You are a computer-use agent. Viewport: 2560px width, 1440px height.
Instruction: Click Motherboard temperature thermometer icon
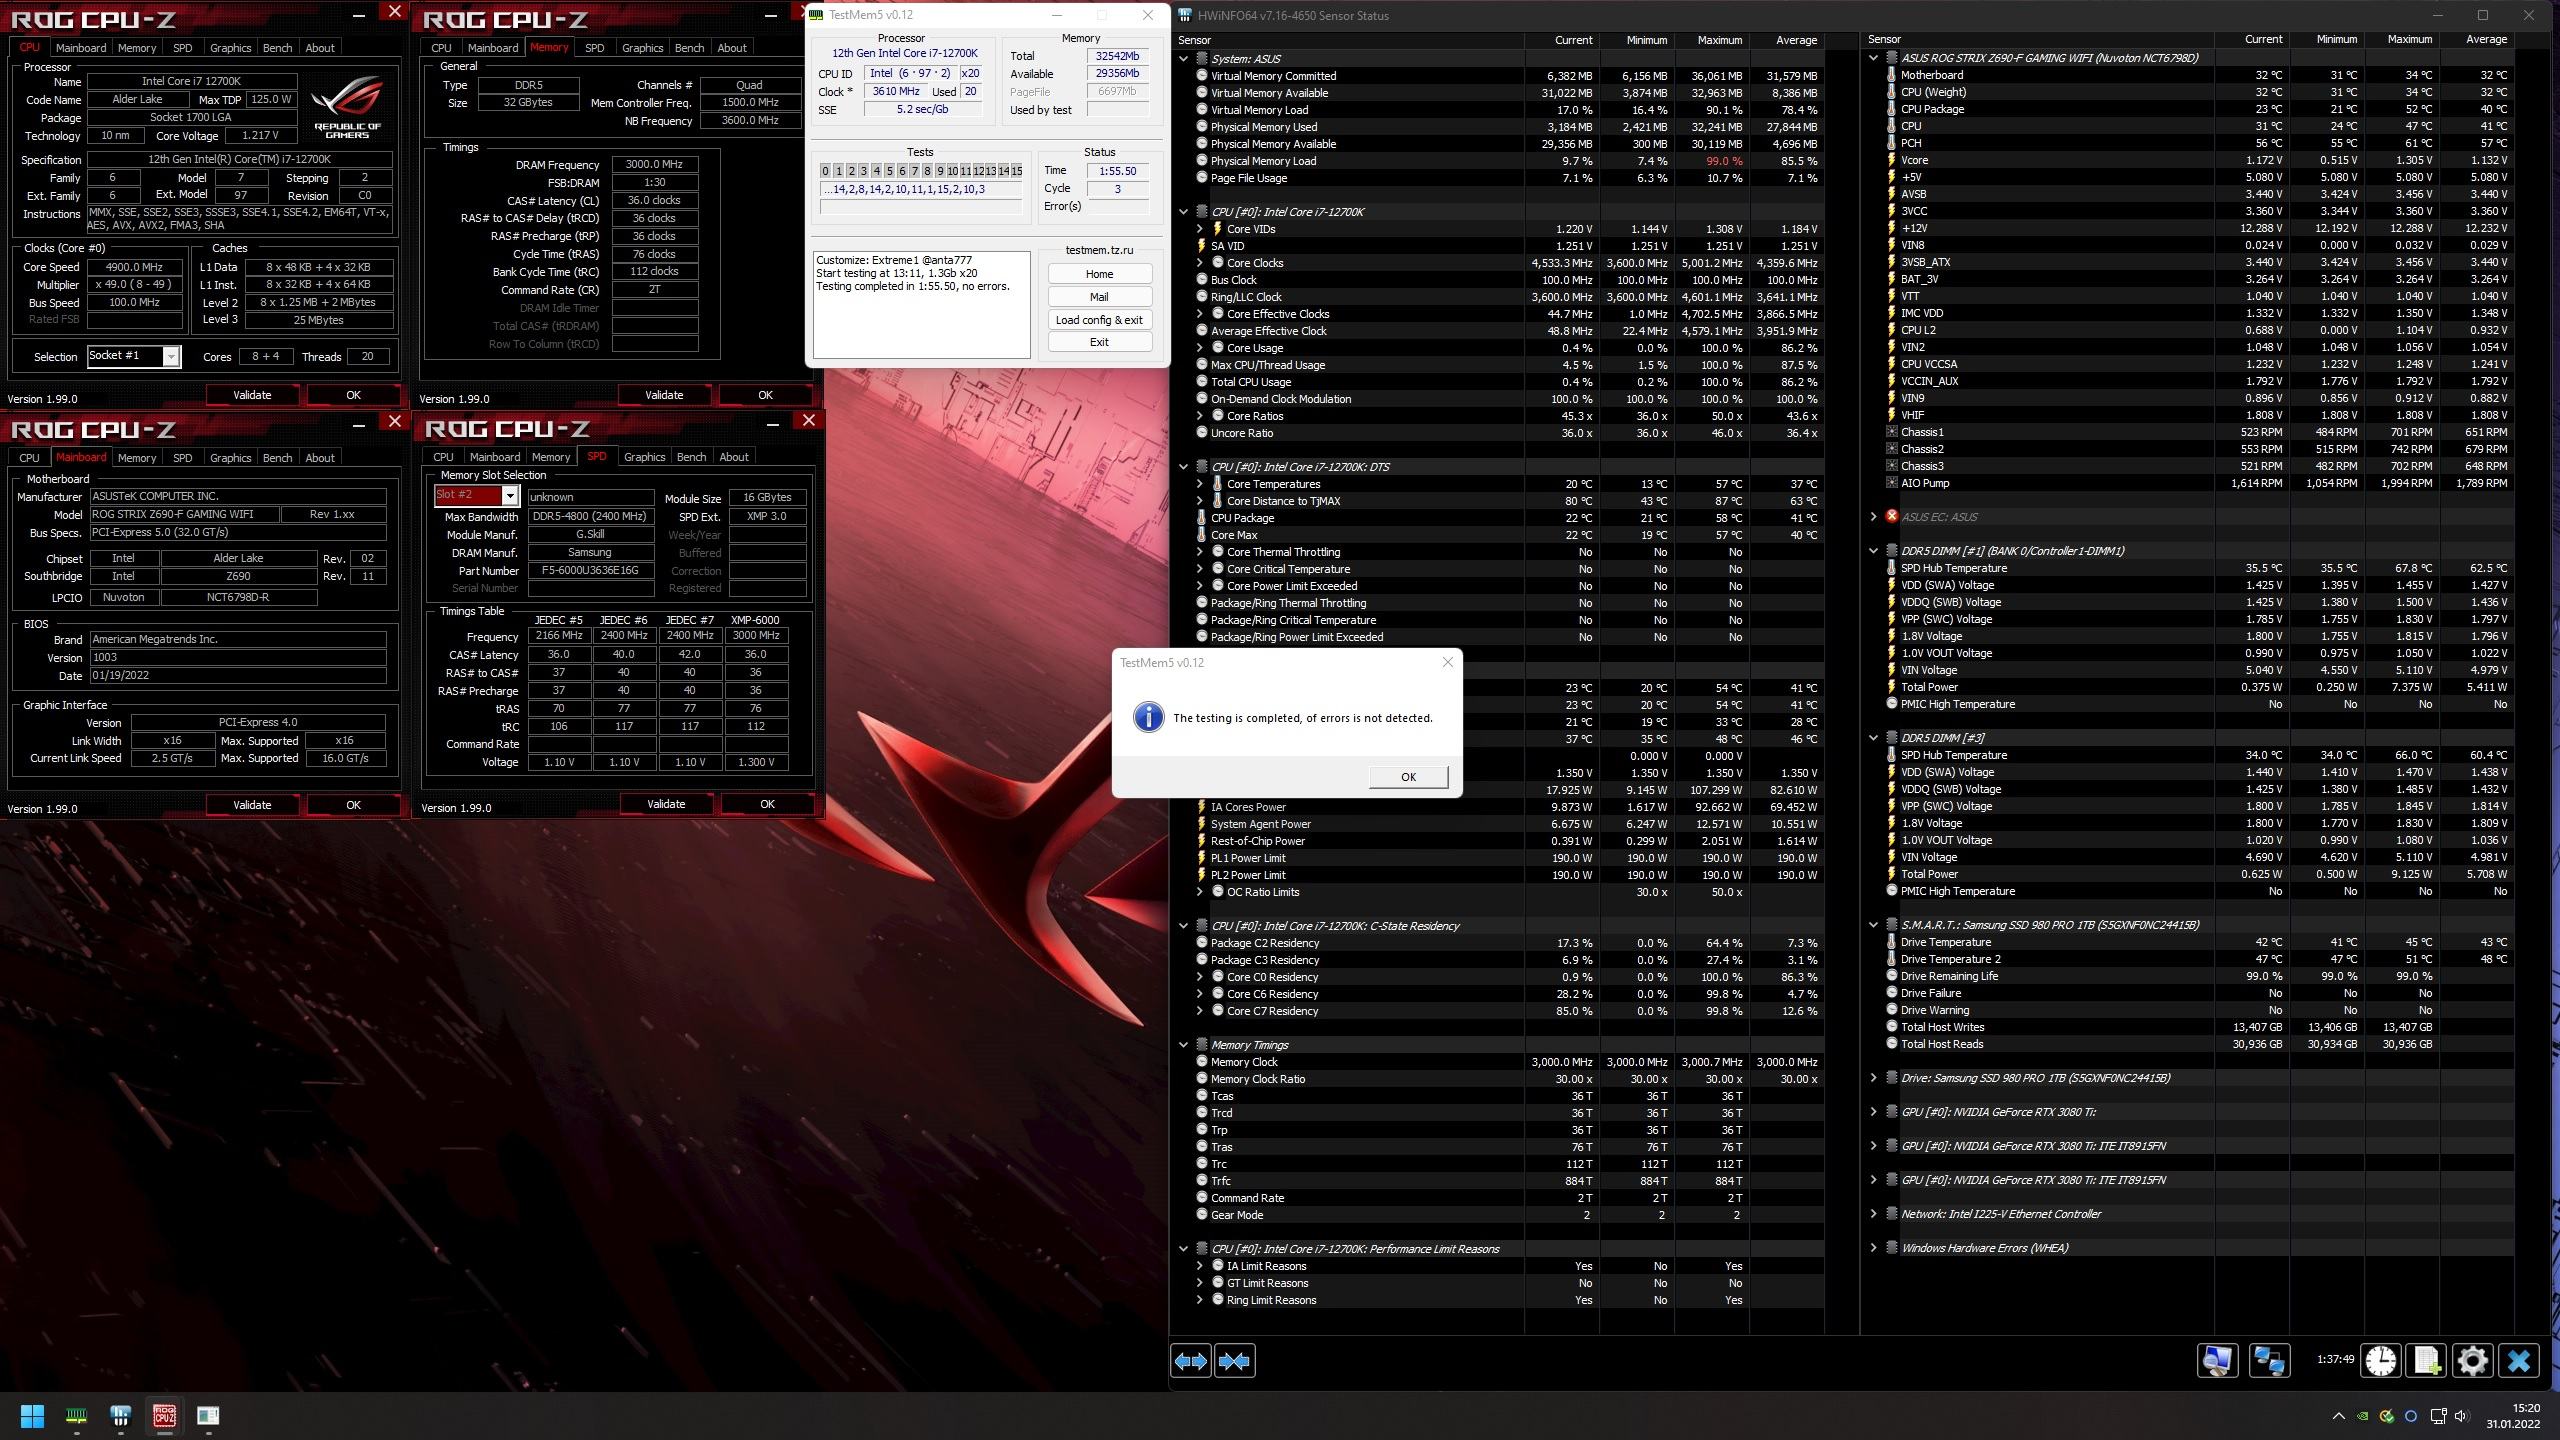pos(1891,75)
